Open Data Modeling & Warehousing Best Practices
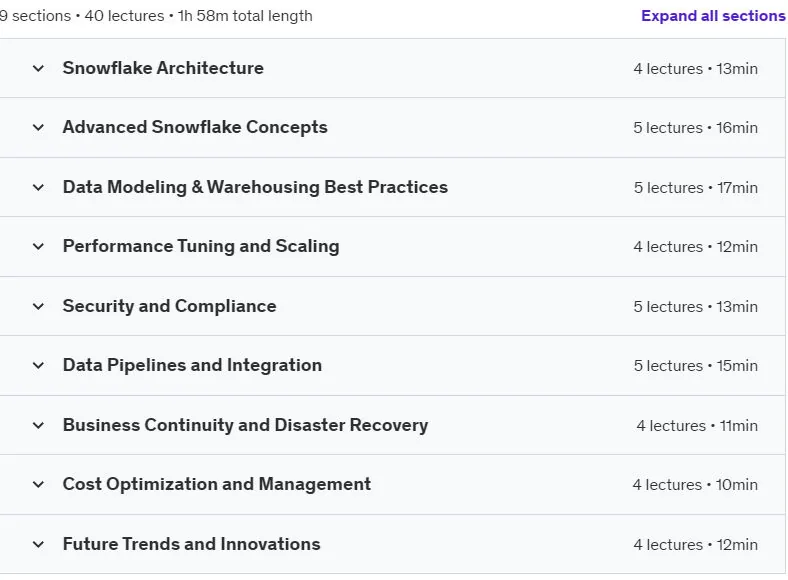Screen dimensions: 788x580 255,187
